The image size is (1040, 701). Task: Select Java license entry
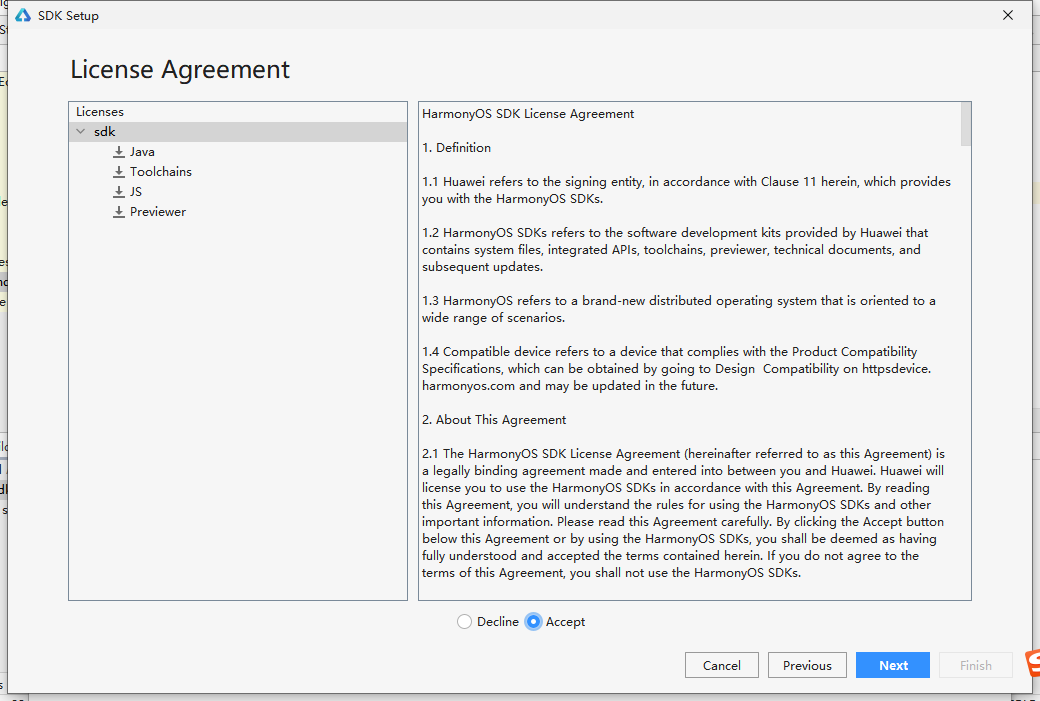(x=142, y=152)
